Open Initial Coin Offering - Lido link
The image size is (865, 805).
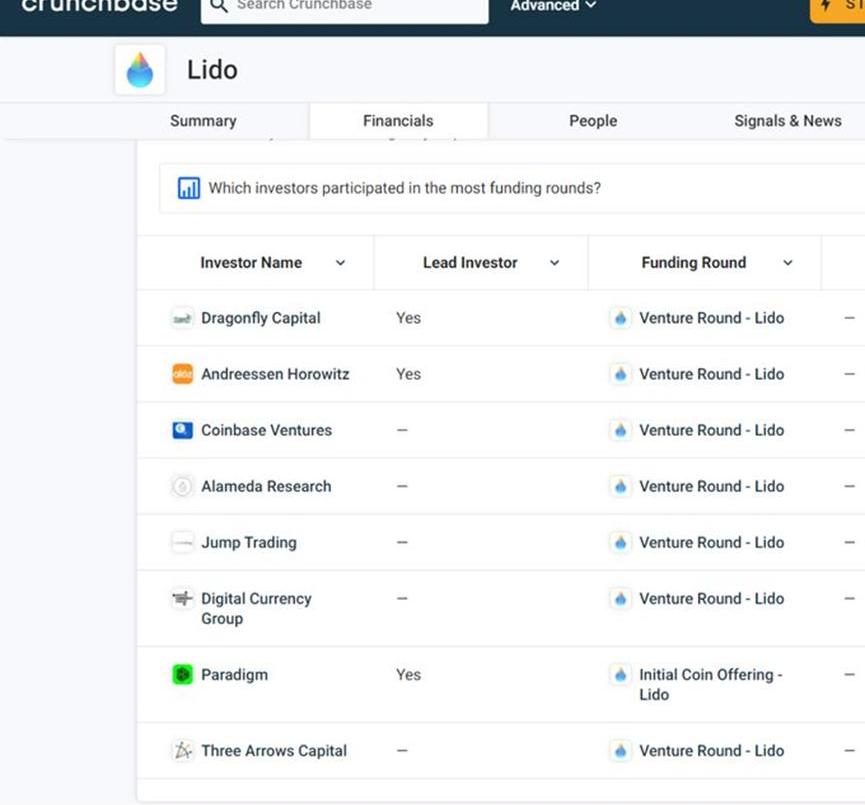coord(711,685)
